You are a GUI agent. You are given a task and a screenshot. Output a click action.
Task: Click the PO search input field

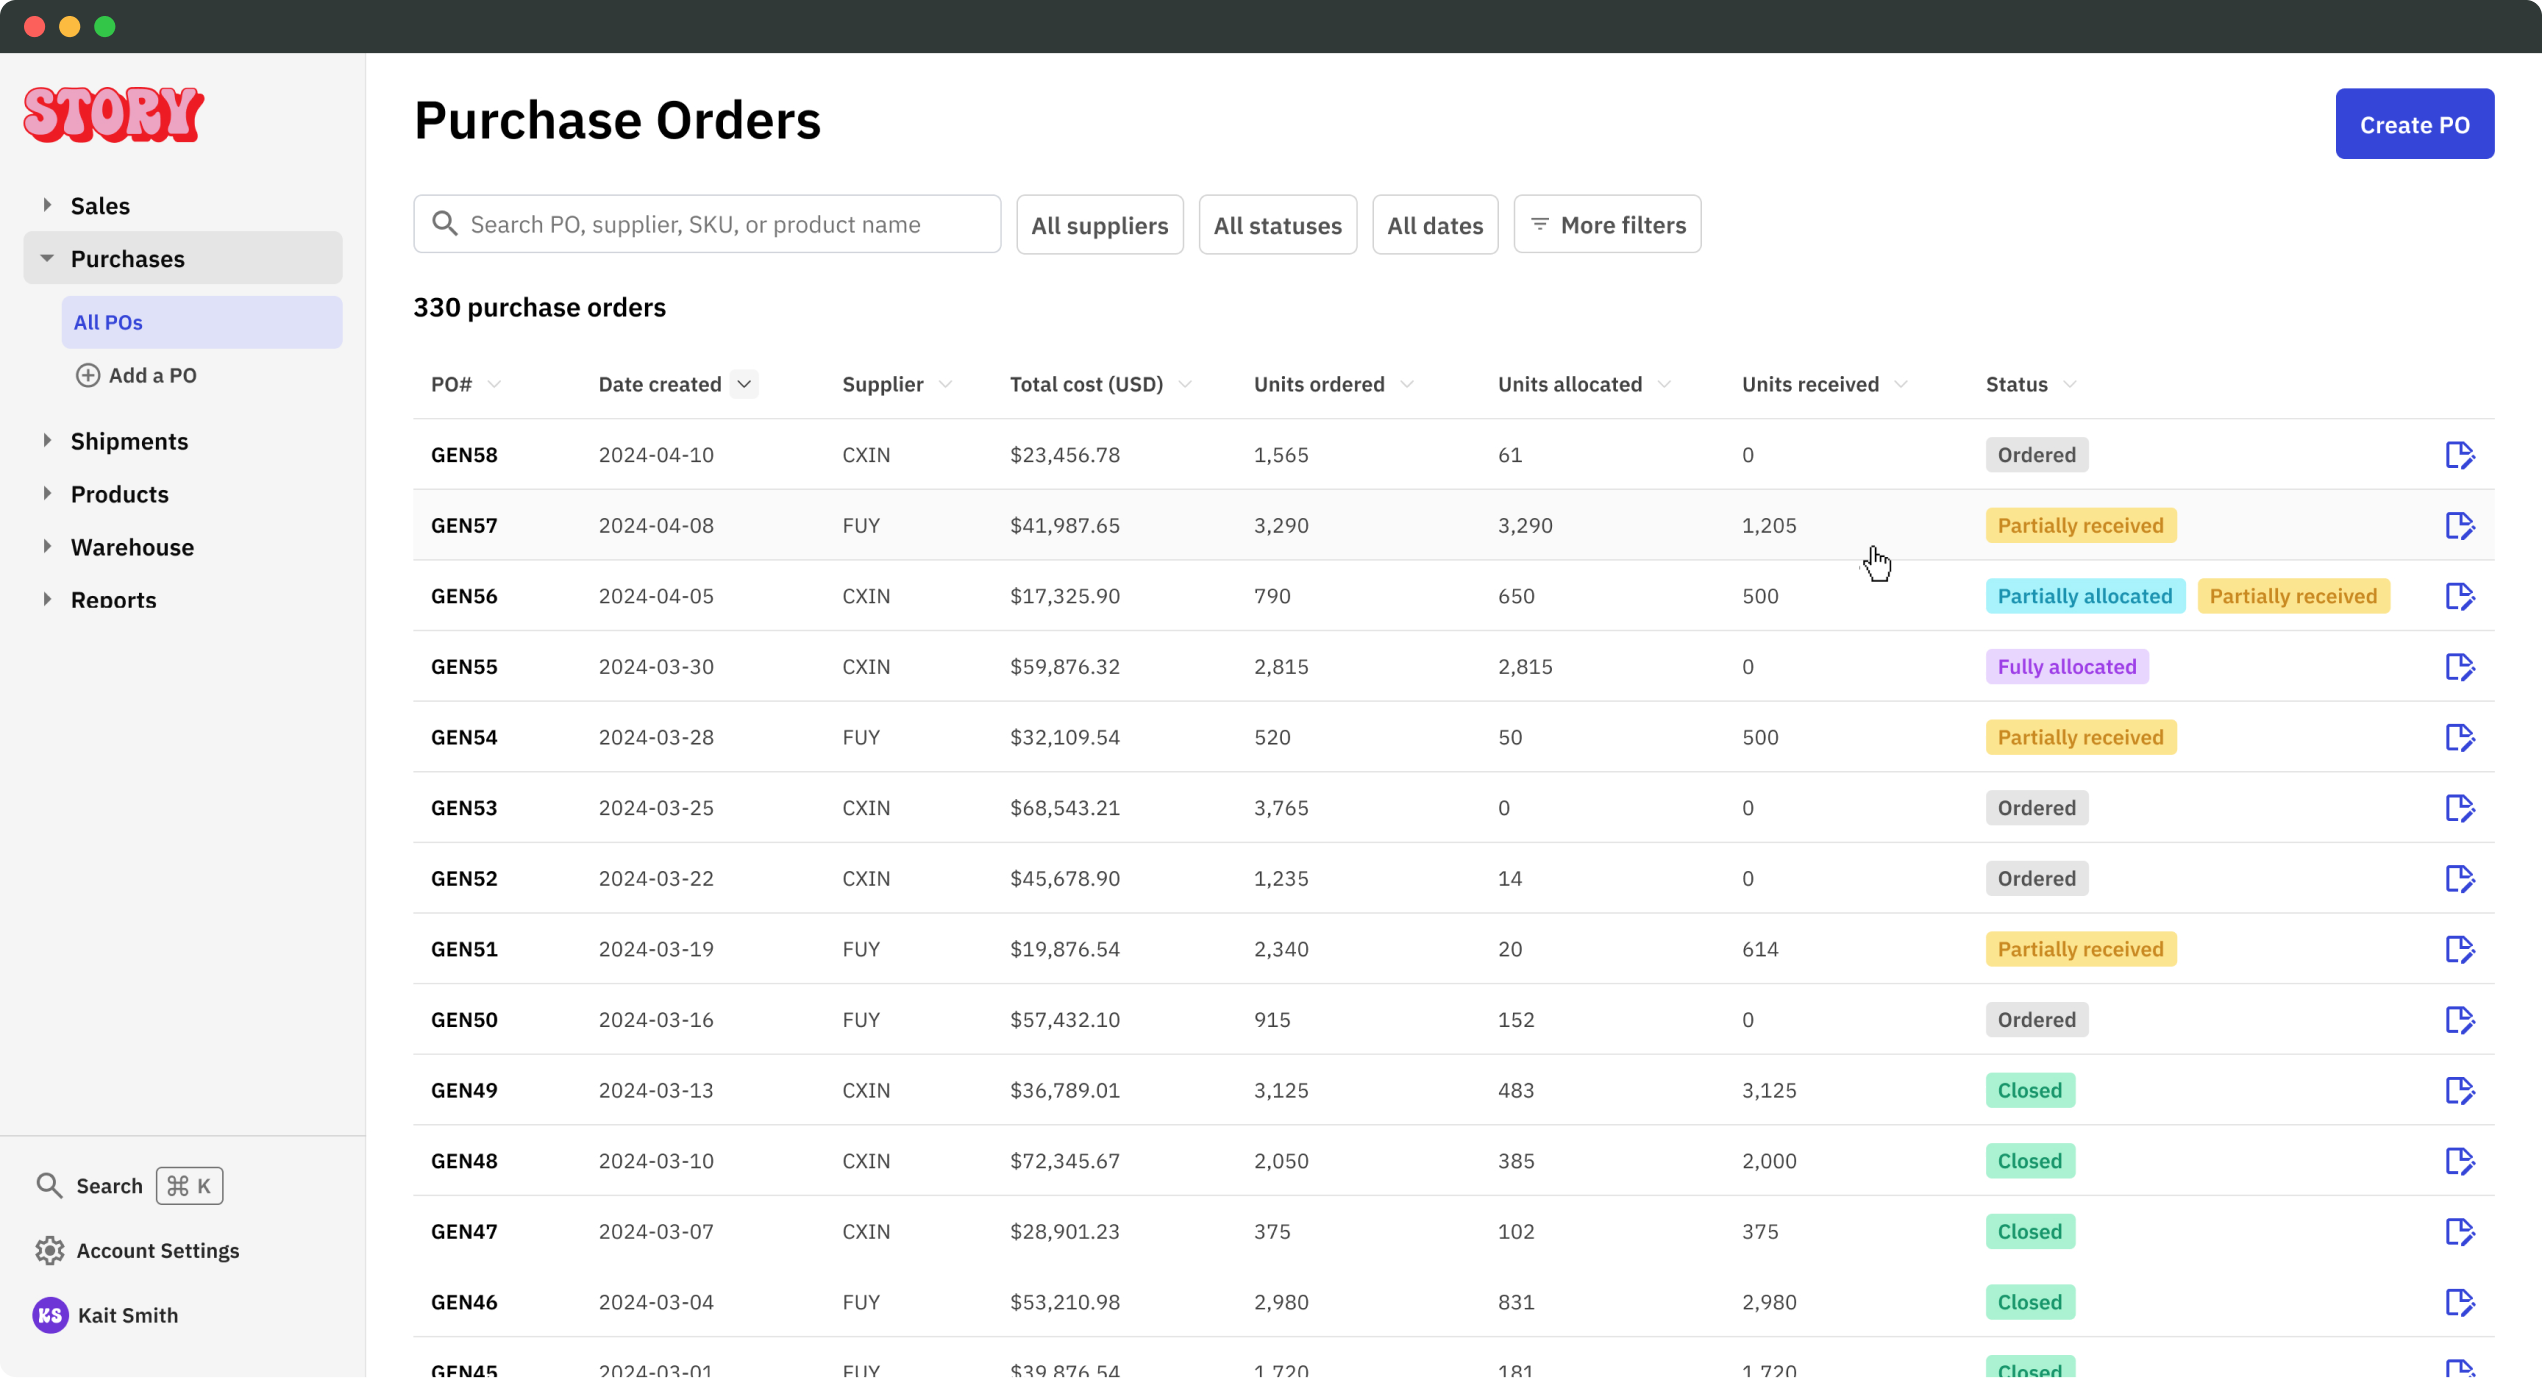click(706, 225)
